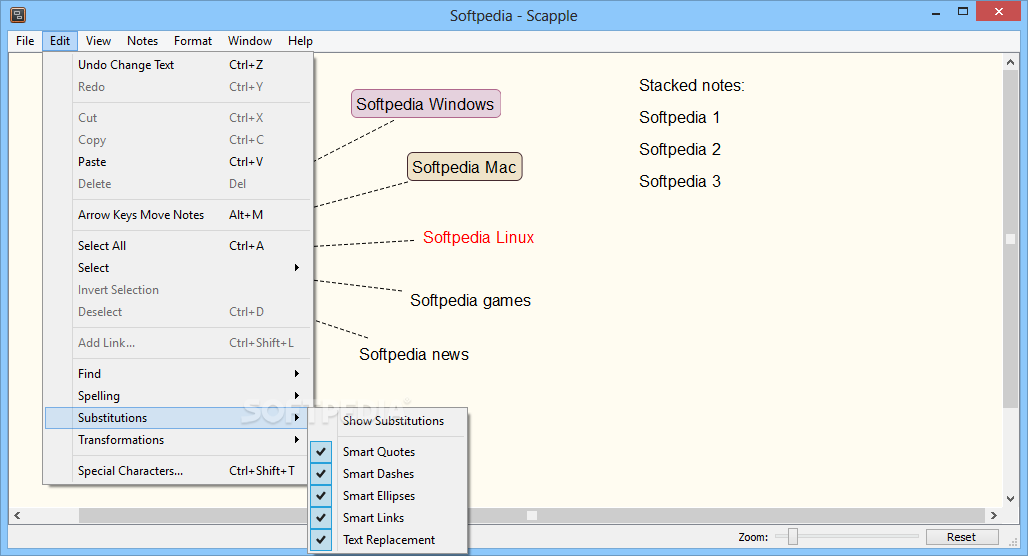This screenshot has height=556, width=1028.
Task: Choose Undo Change Text
Action: click(178, 65)
